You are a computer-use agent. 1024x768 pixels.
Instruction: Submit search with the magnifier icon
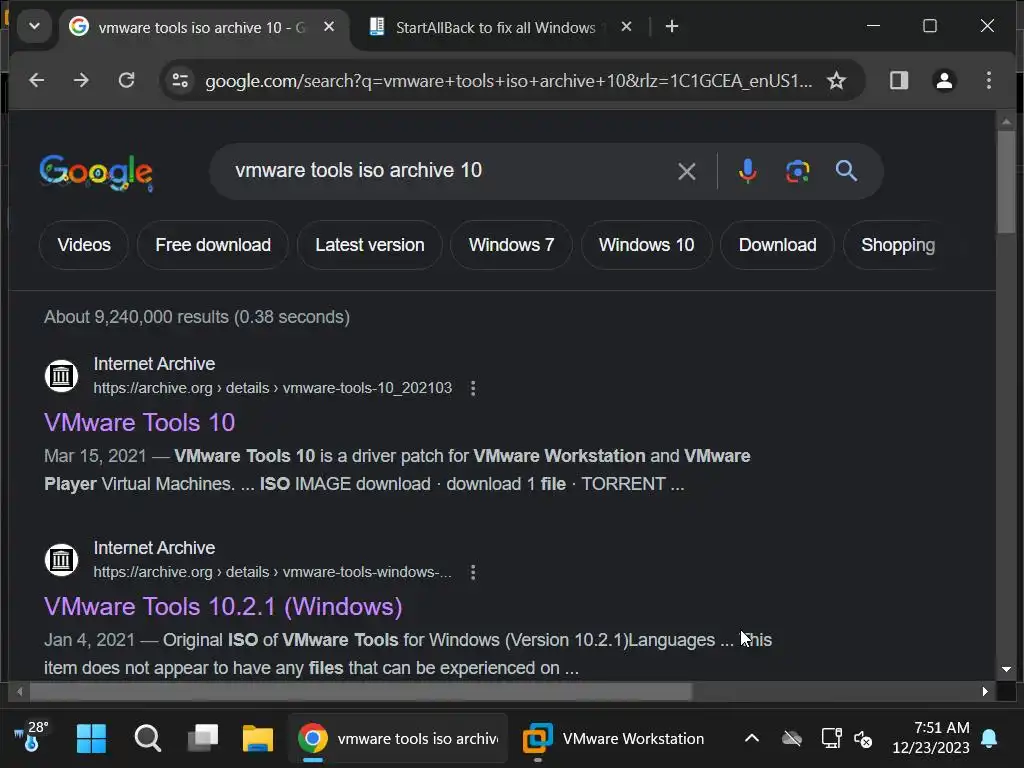(x=846, y=171)
